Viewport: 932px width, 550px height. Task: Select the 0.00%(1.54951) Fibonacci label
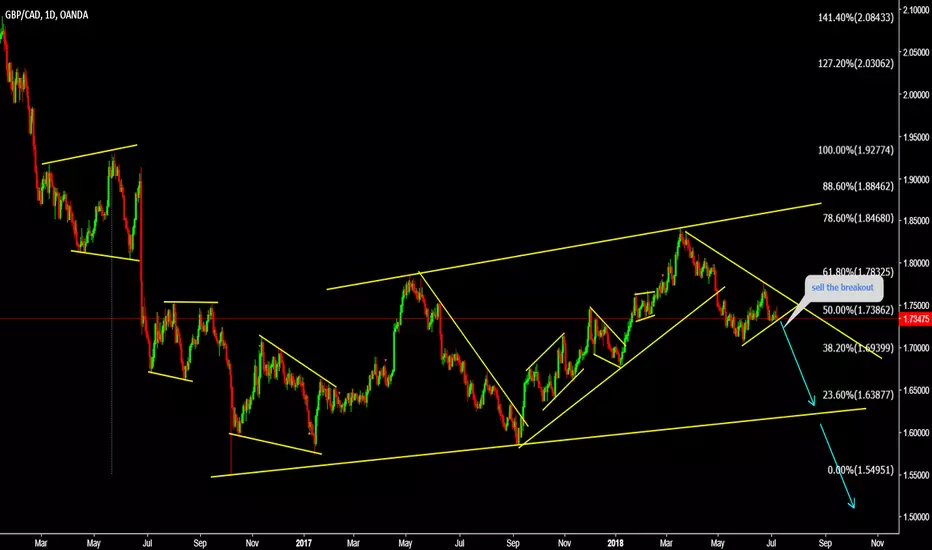[x=860, y=470]
